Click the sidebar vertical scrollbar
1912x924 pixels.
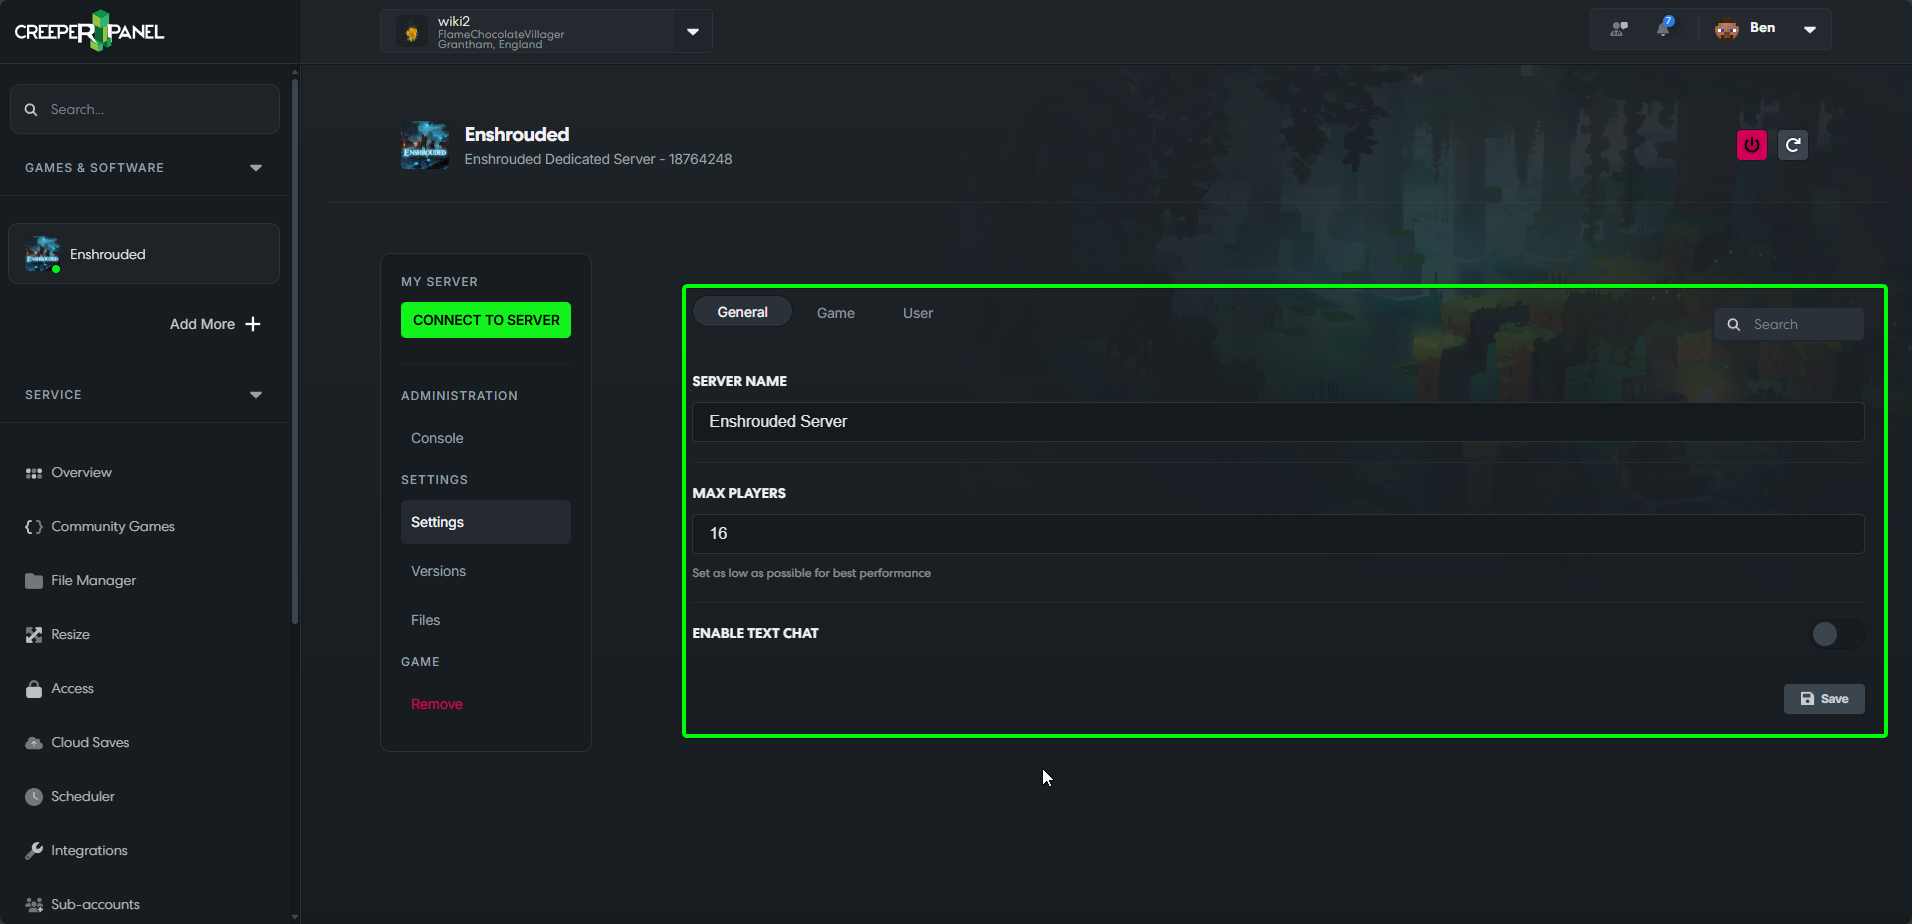[294, 350]
